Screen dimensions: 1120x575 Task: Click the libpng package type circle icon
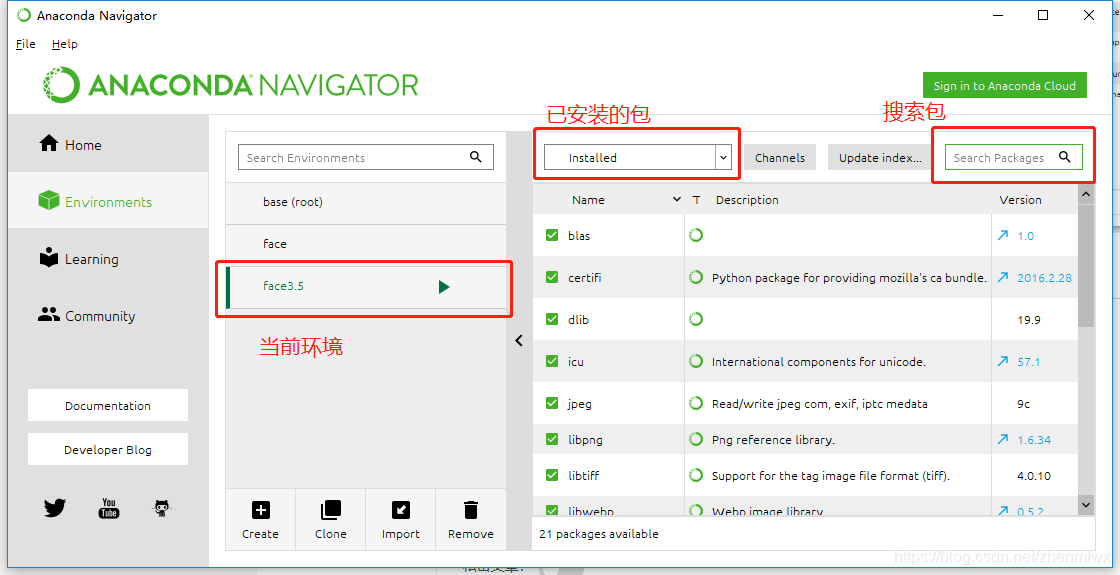coord(696,439)
